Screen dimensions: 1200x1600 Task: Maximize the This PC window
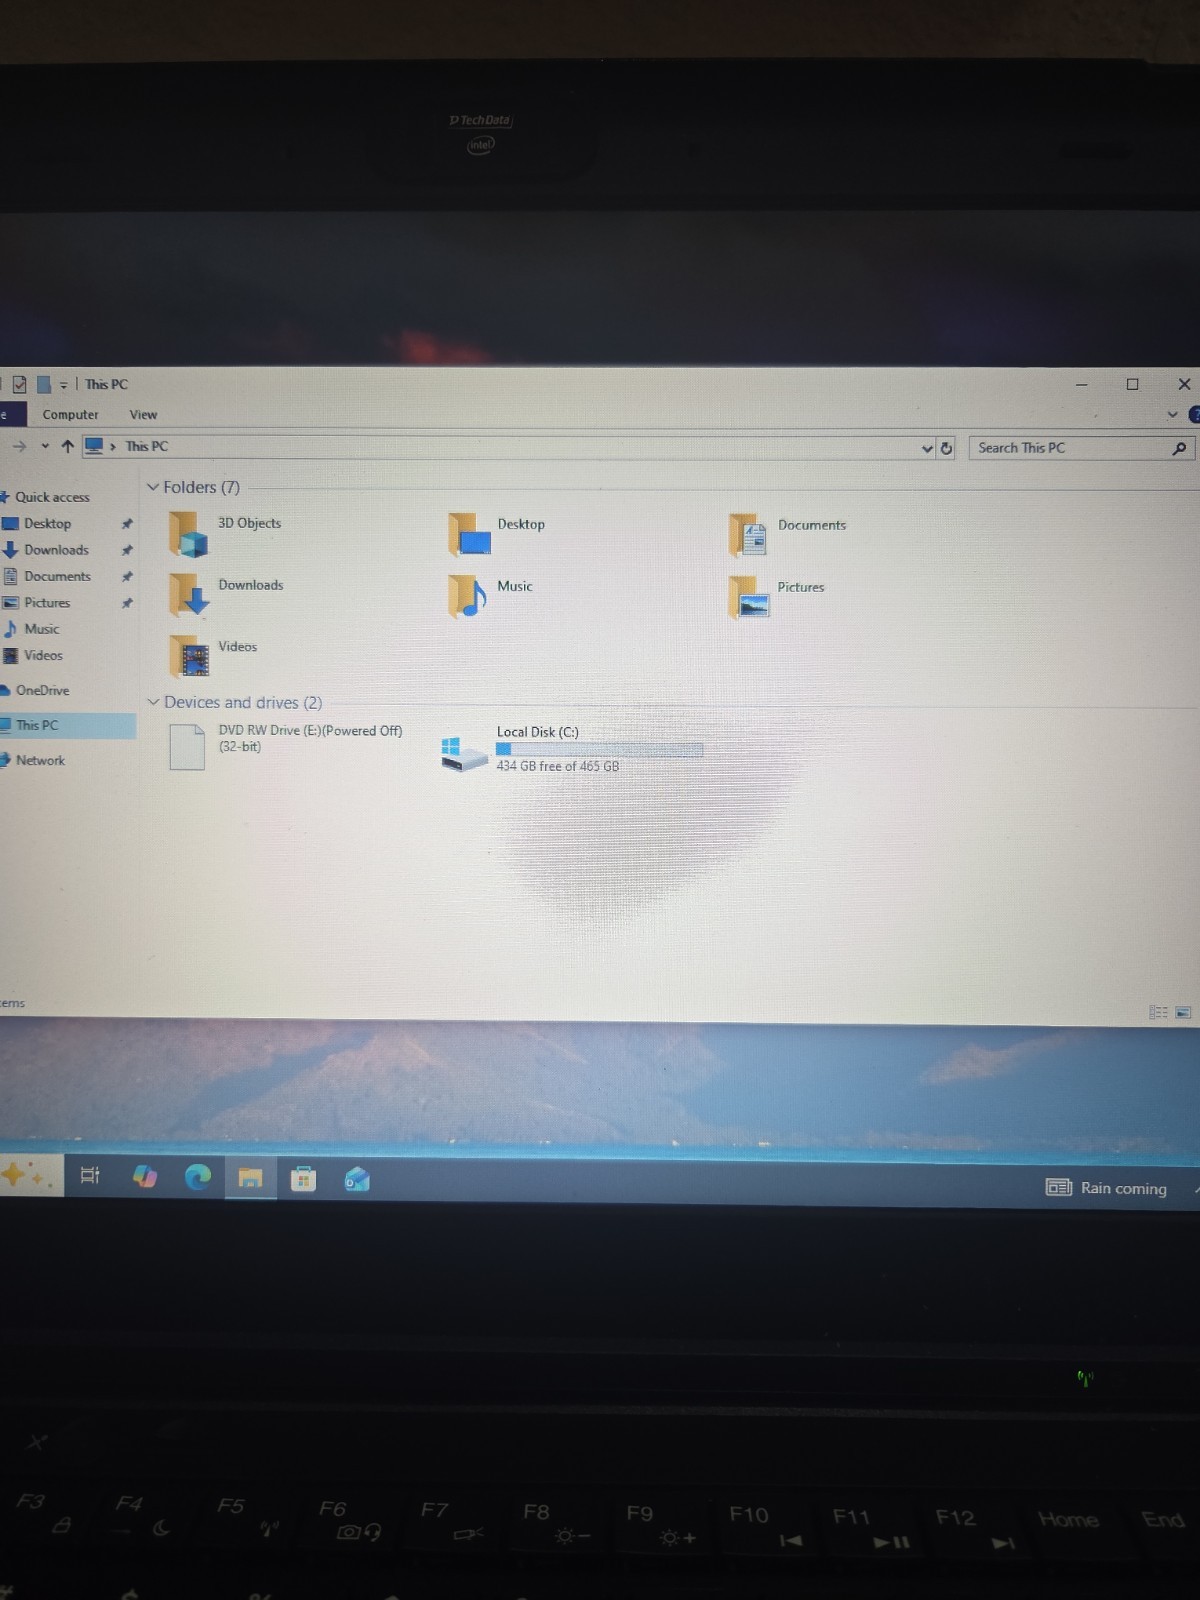tap(1132, 384)
